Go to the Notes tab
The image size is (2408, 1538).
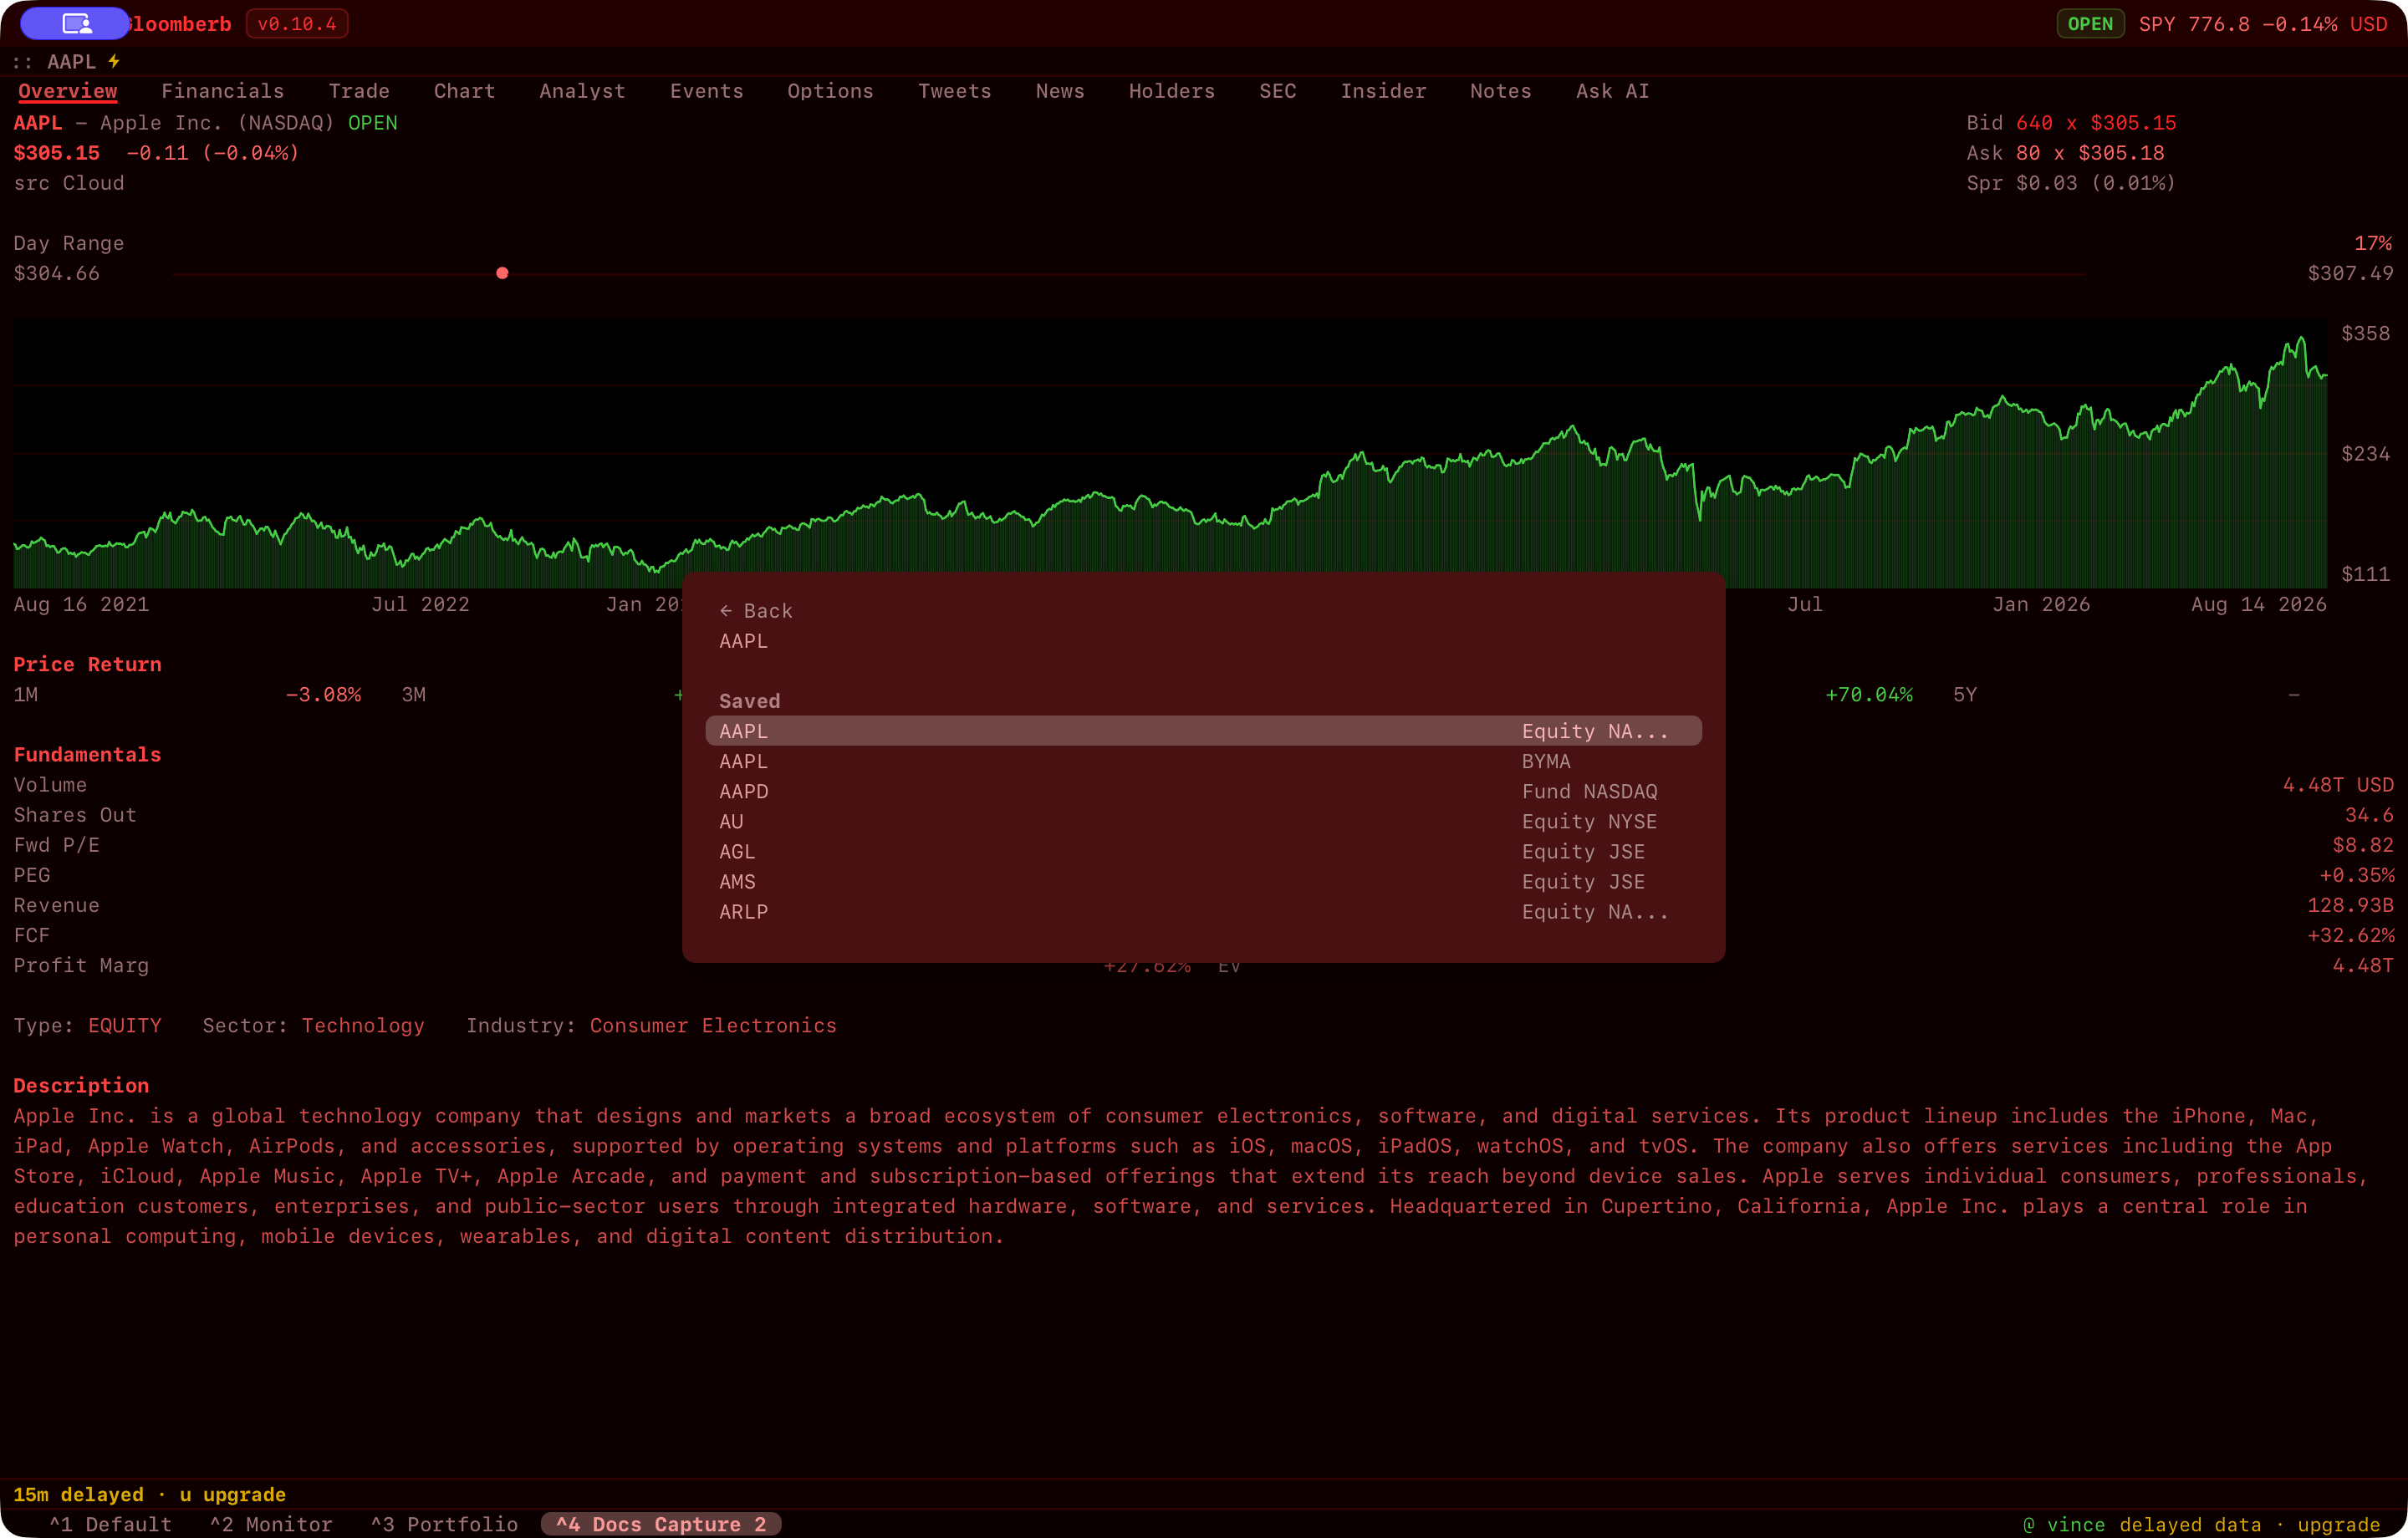pos(1500,91)
